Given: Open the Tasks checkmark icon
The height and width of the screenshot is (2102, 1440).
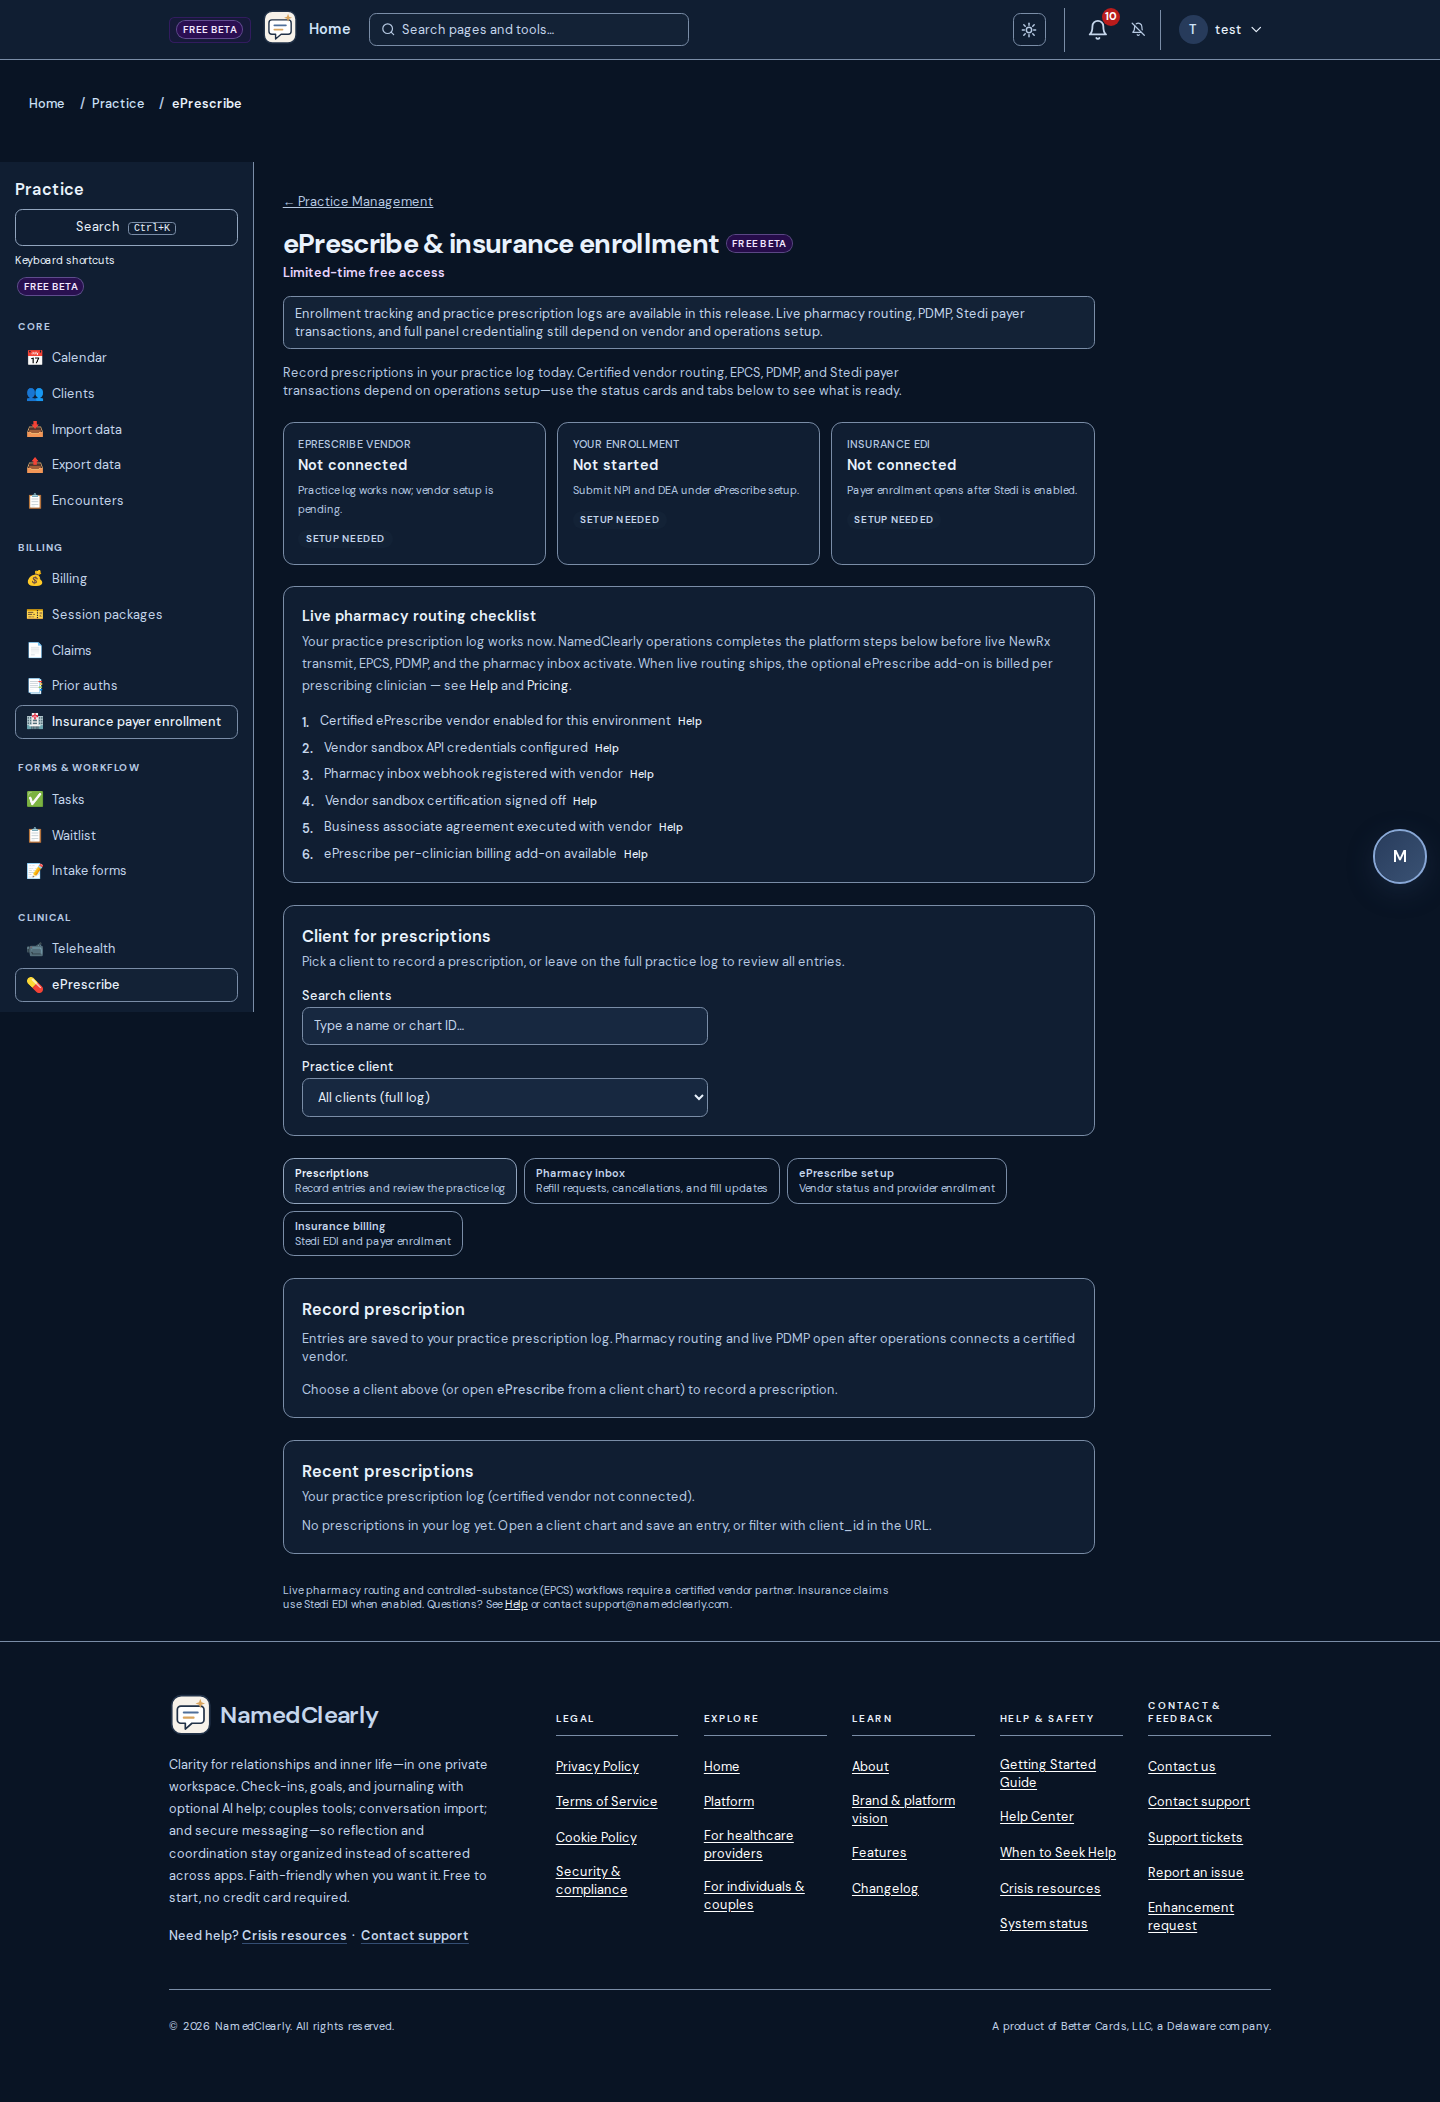Looking at the screenshot, I should pos(35,800).
